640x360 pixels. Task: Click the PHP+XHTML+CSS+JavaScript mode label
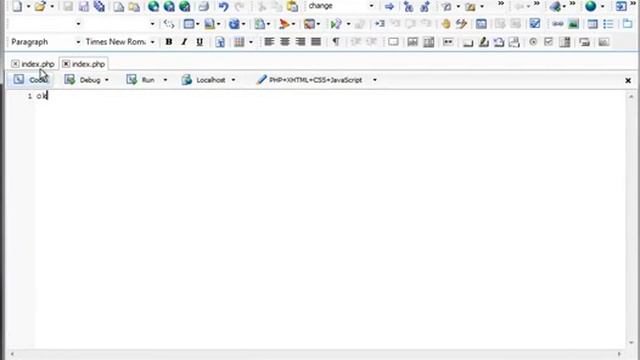[316, 80]
